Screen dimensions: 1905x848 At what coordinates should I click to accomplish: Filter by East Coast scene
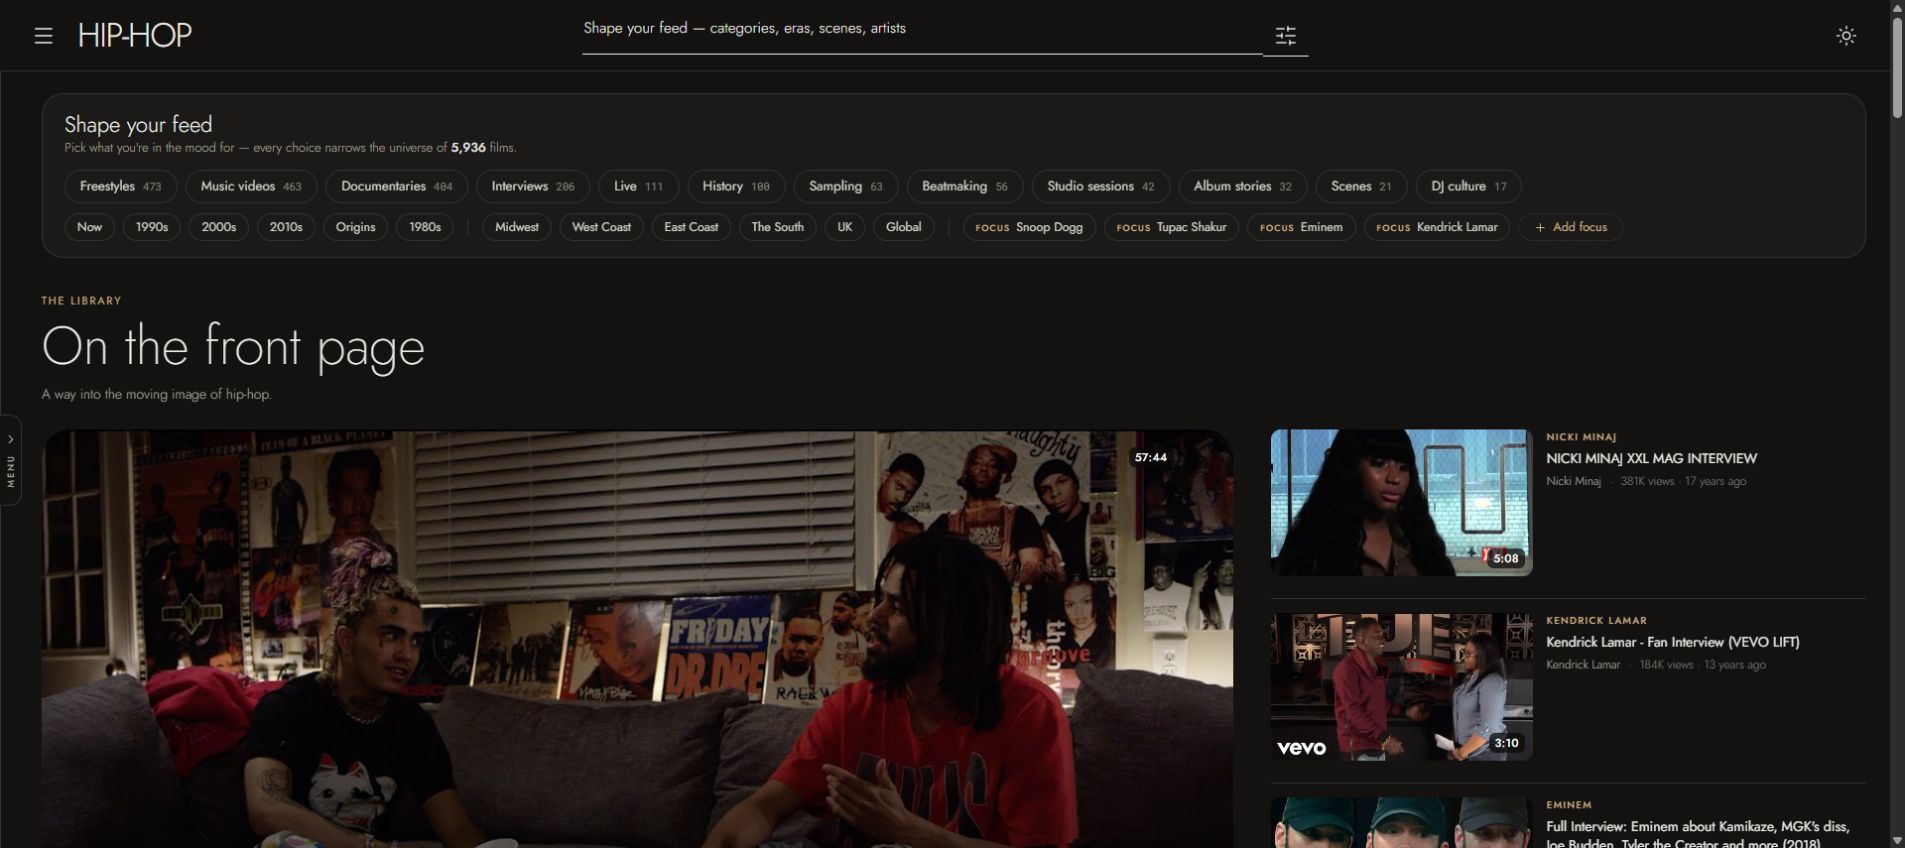[691, 228]
